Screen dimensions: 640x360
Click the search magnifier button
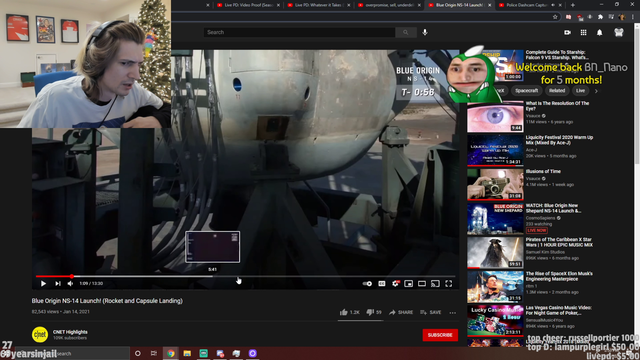click(406, 32)
